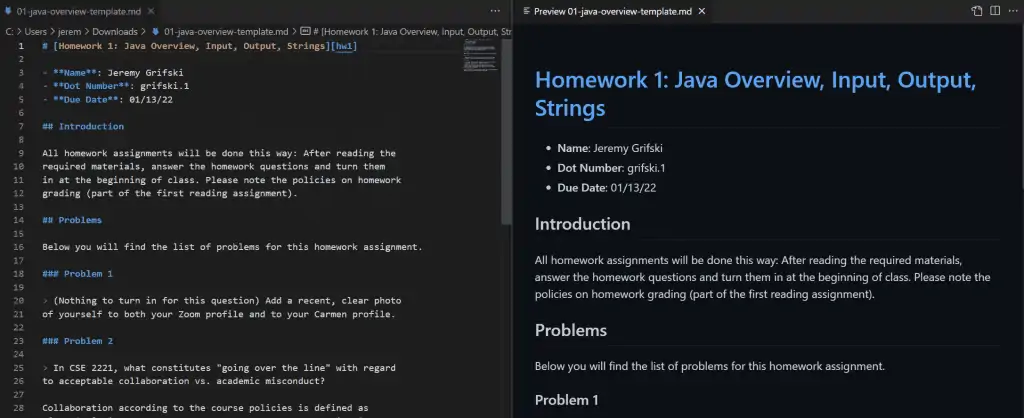Click the Homework 1 title link in preview
Screen dimensions: 1024x418
point(756,94)
